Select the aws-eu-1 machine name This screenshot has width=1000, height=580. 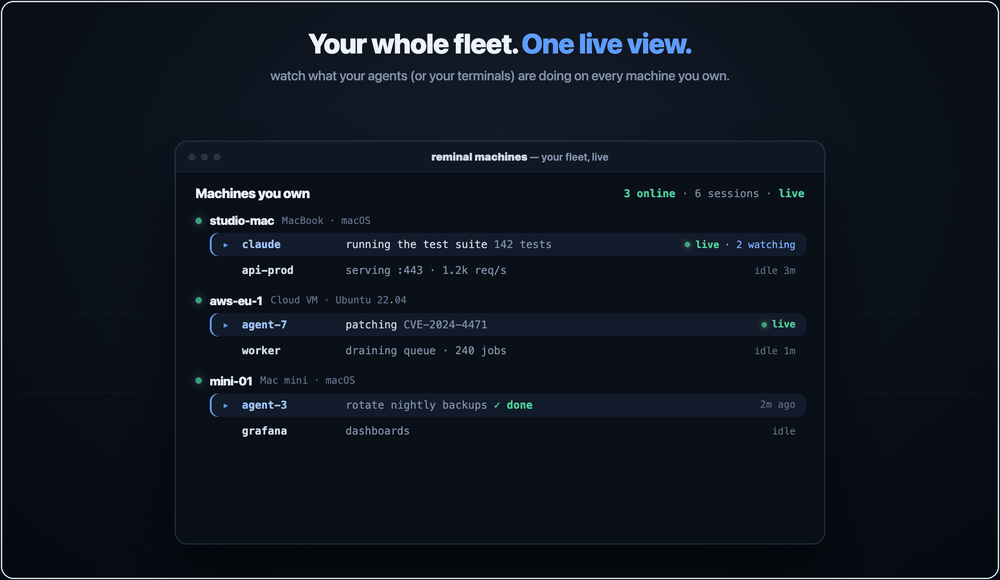[x=236, y=301]
